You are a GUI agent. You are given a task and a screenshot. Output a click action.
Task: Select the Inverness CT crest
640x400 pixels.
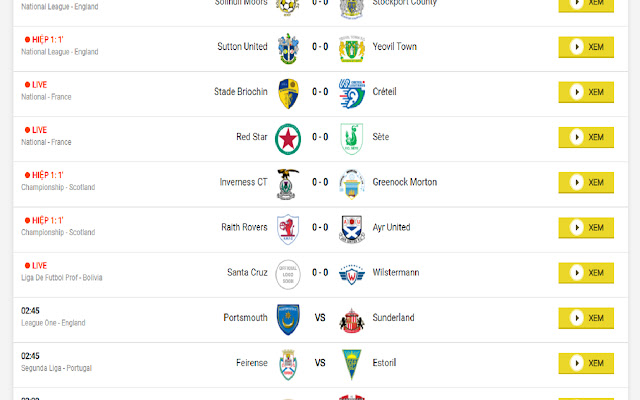288,184
